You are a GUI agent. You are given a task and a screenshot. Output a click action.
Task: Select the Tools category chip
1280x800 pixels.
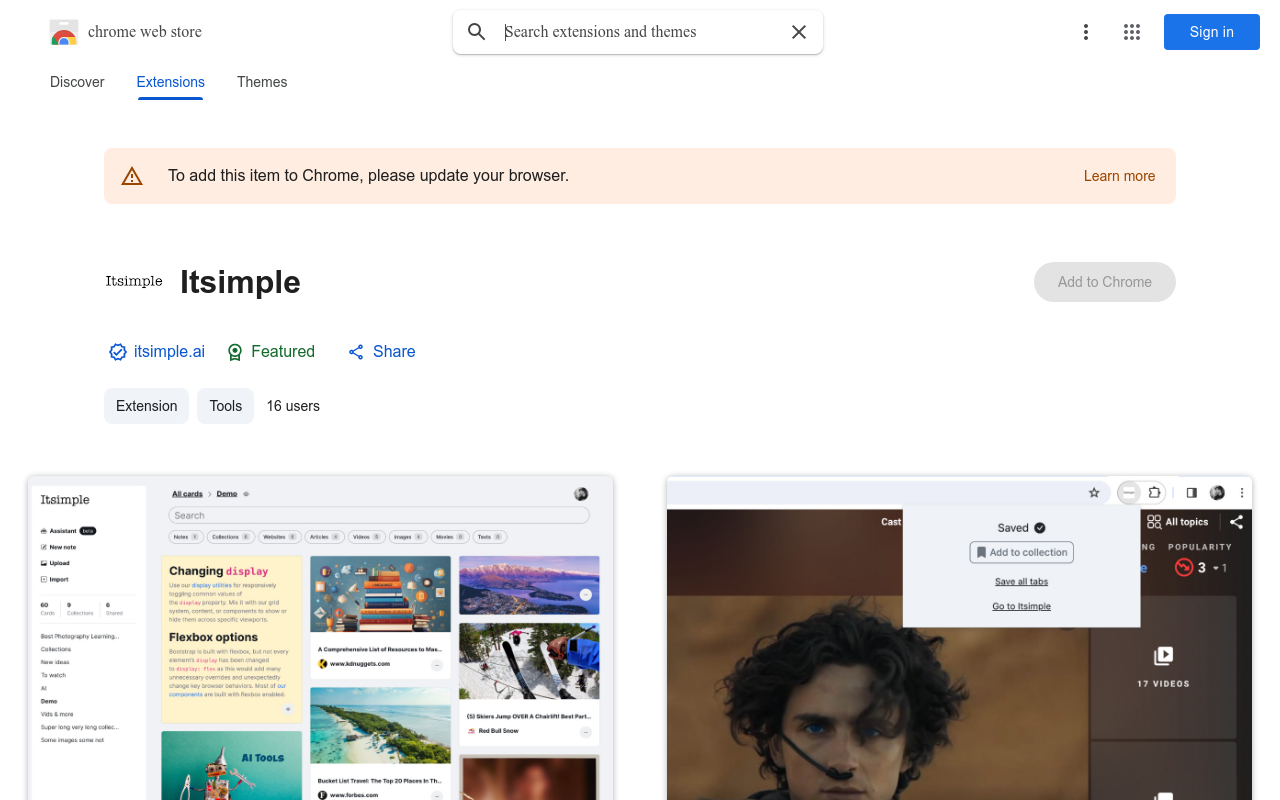pyautogui.click(x=226, y=406)
